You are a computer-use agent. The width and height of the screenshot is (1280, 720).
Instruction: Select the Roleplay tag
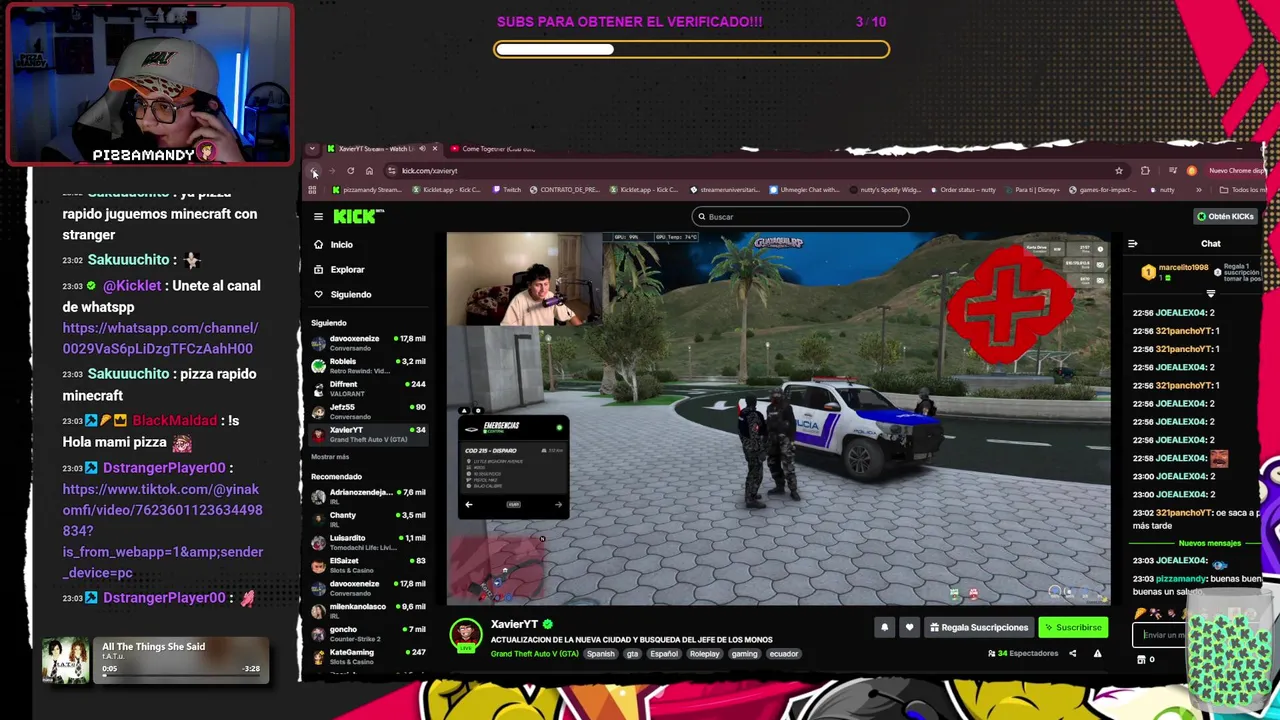point(704,654)
